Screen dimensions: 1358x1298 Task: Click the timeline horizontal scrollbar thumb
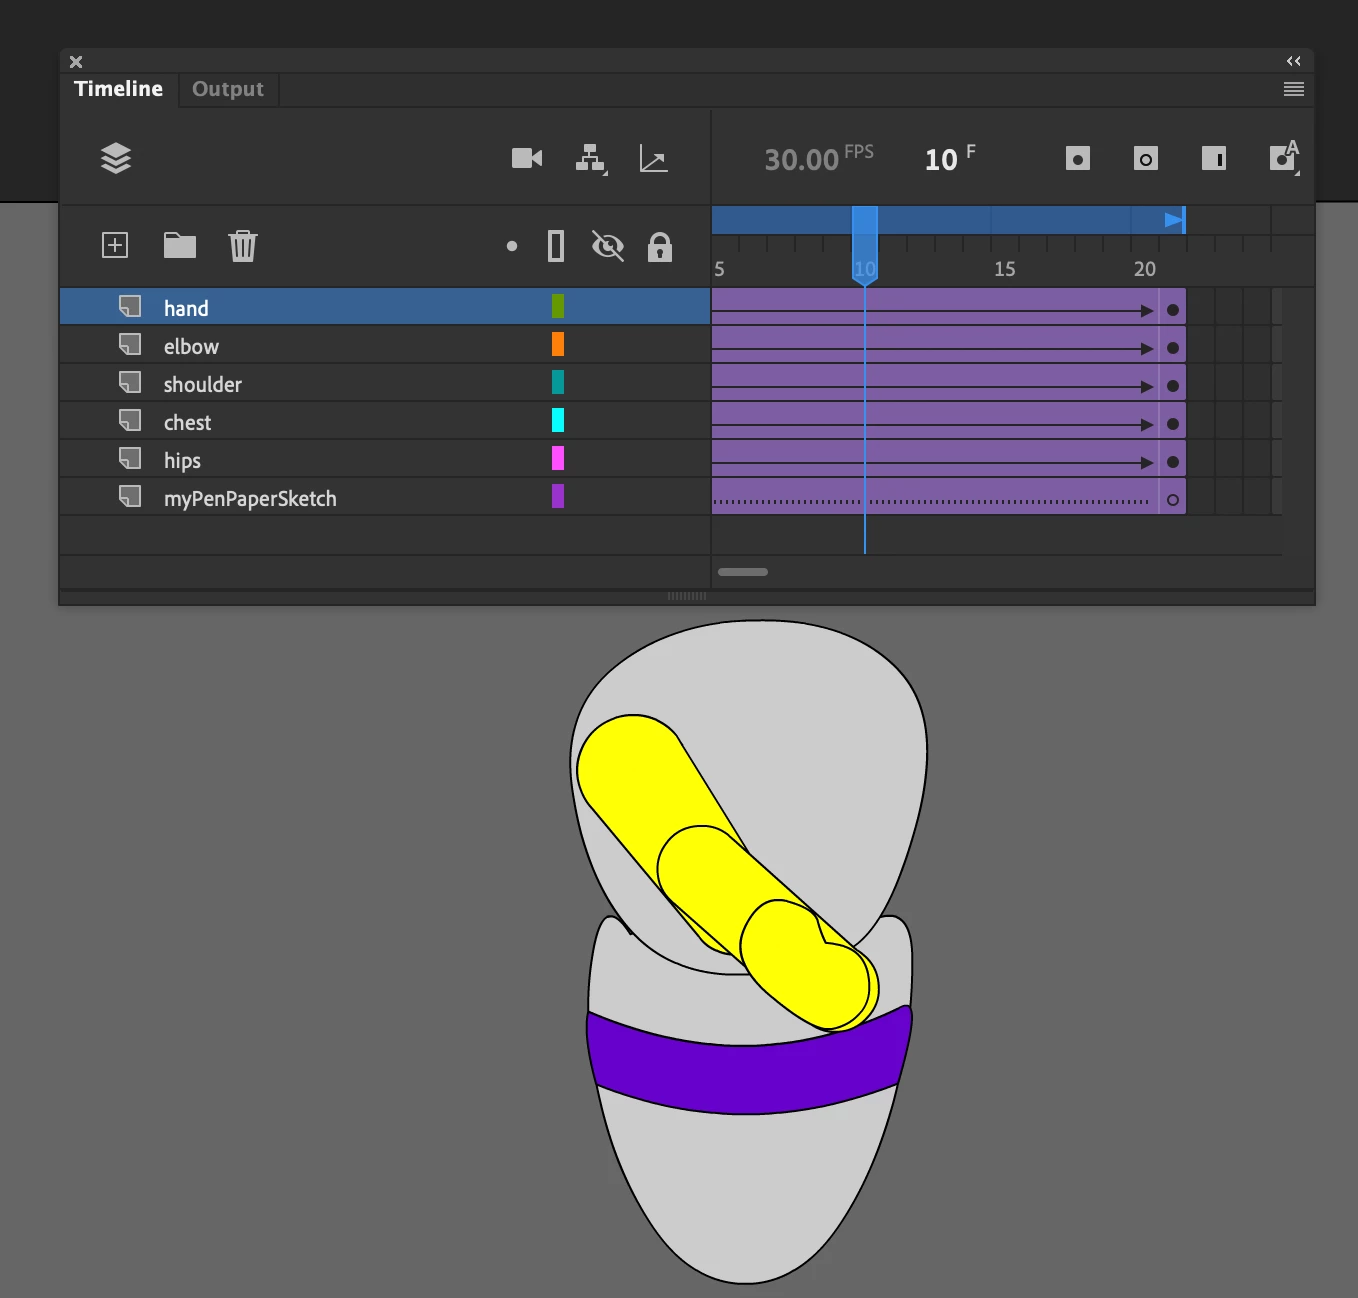point(743,572)
